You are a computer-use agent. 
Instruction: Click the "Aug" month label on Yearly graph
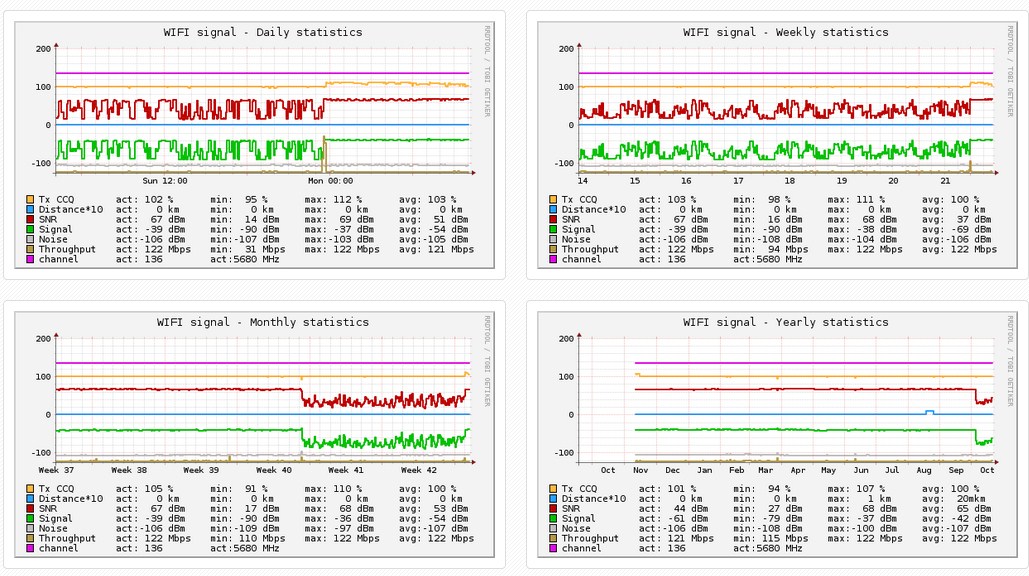coord(923,470)
